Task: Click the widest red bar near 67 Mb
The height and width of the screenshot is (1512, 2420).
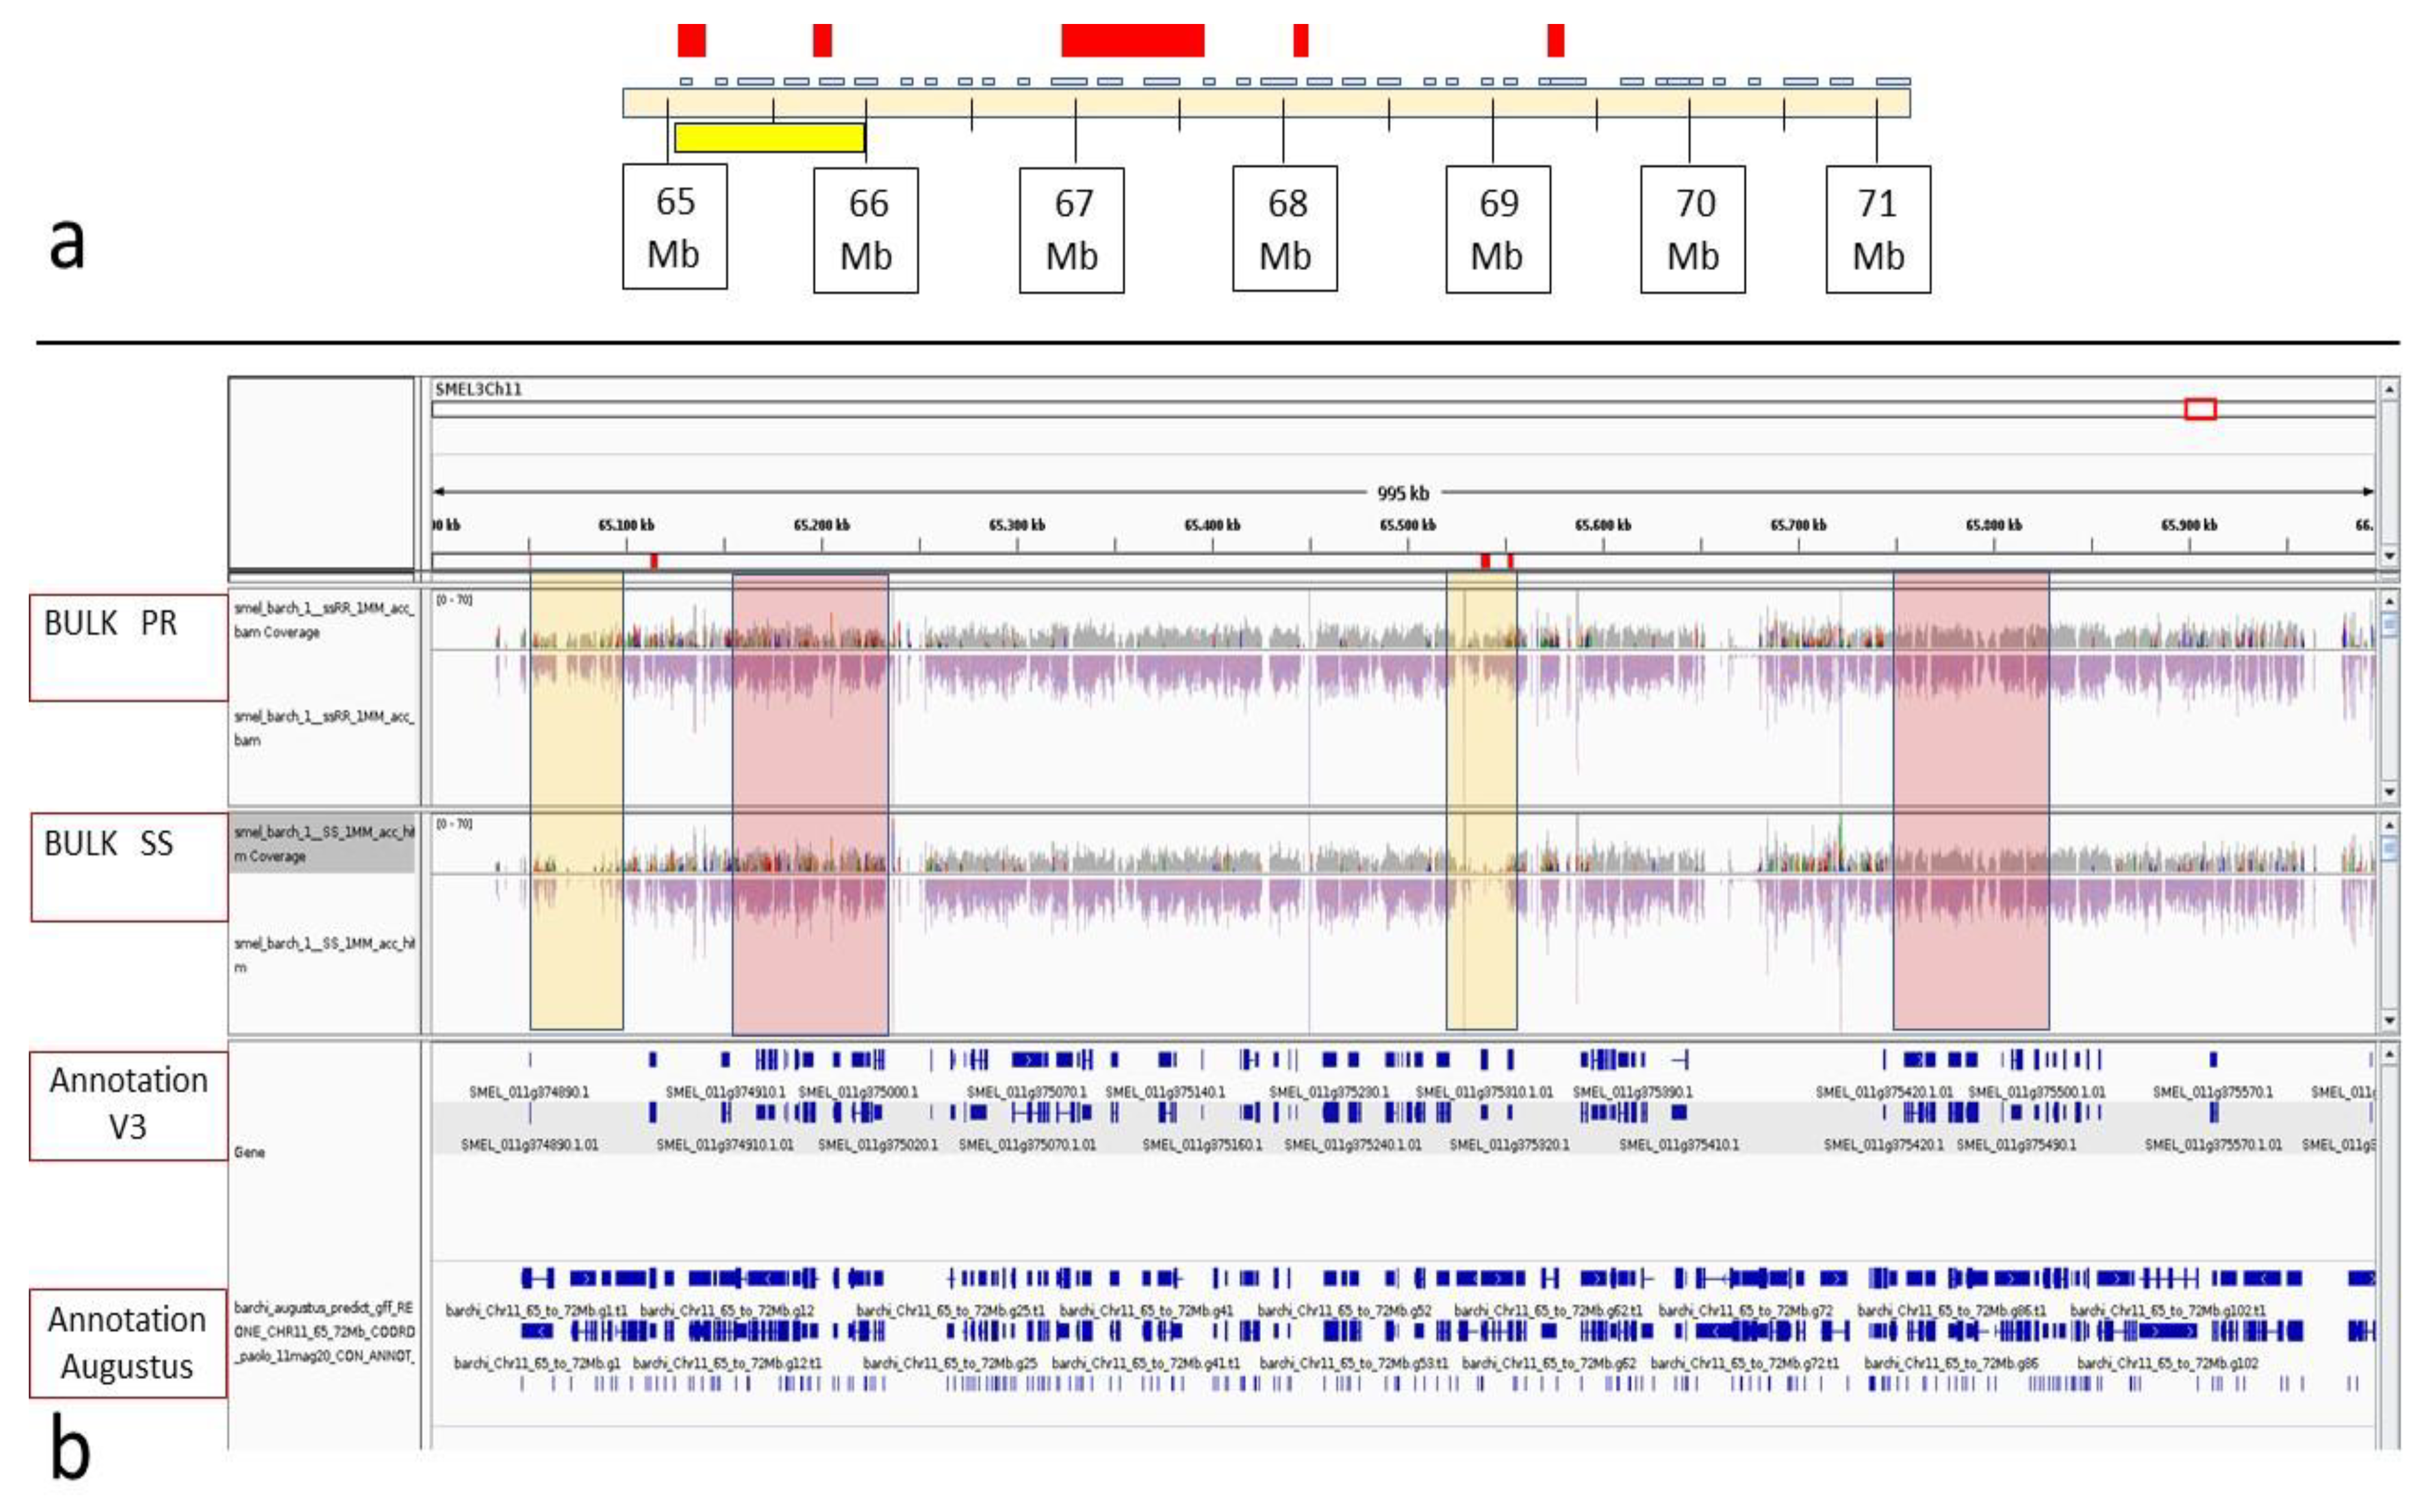Action: coord(1132,41)
